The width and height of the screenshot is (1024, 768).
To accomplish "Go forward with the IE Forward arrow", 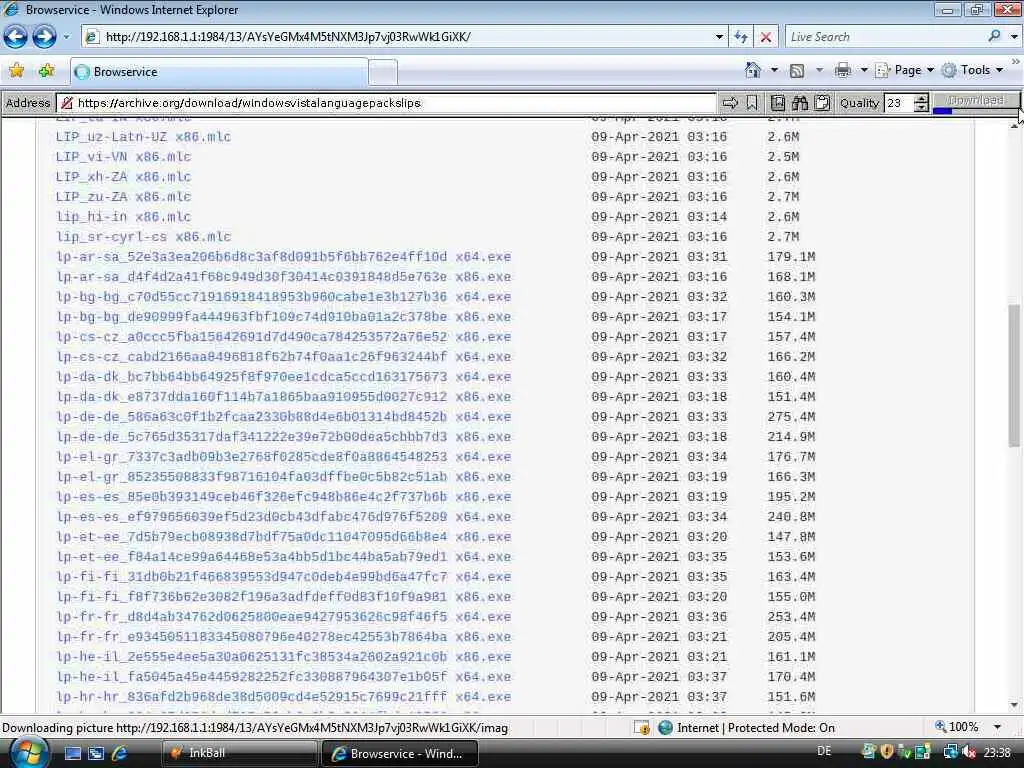I will coord(44,37).
